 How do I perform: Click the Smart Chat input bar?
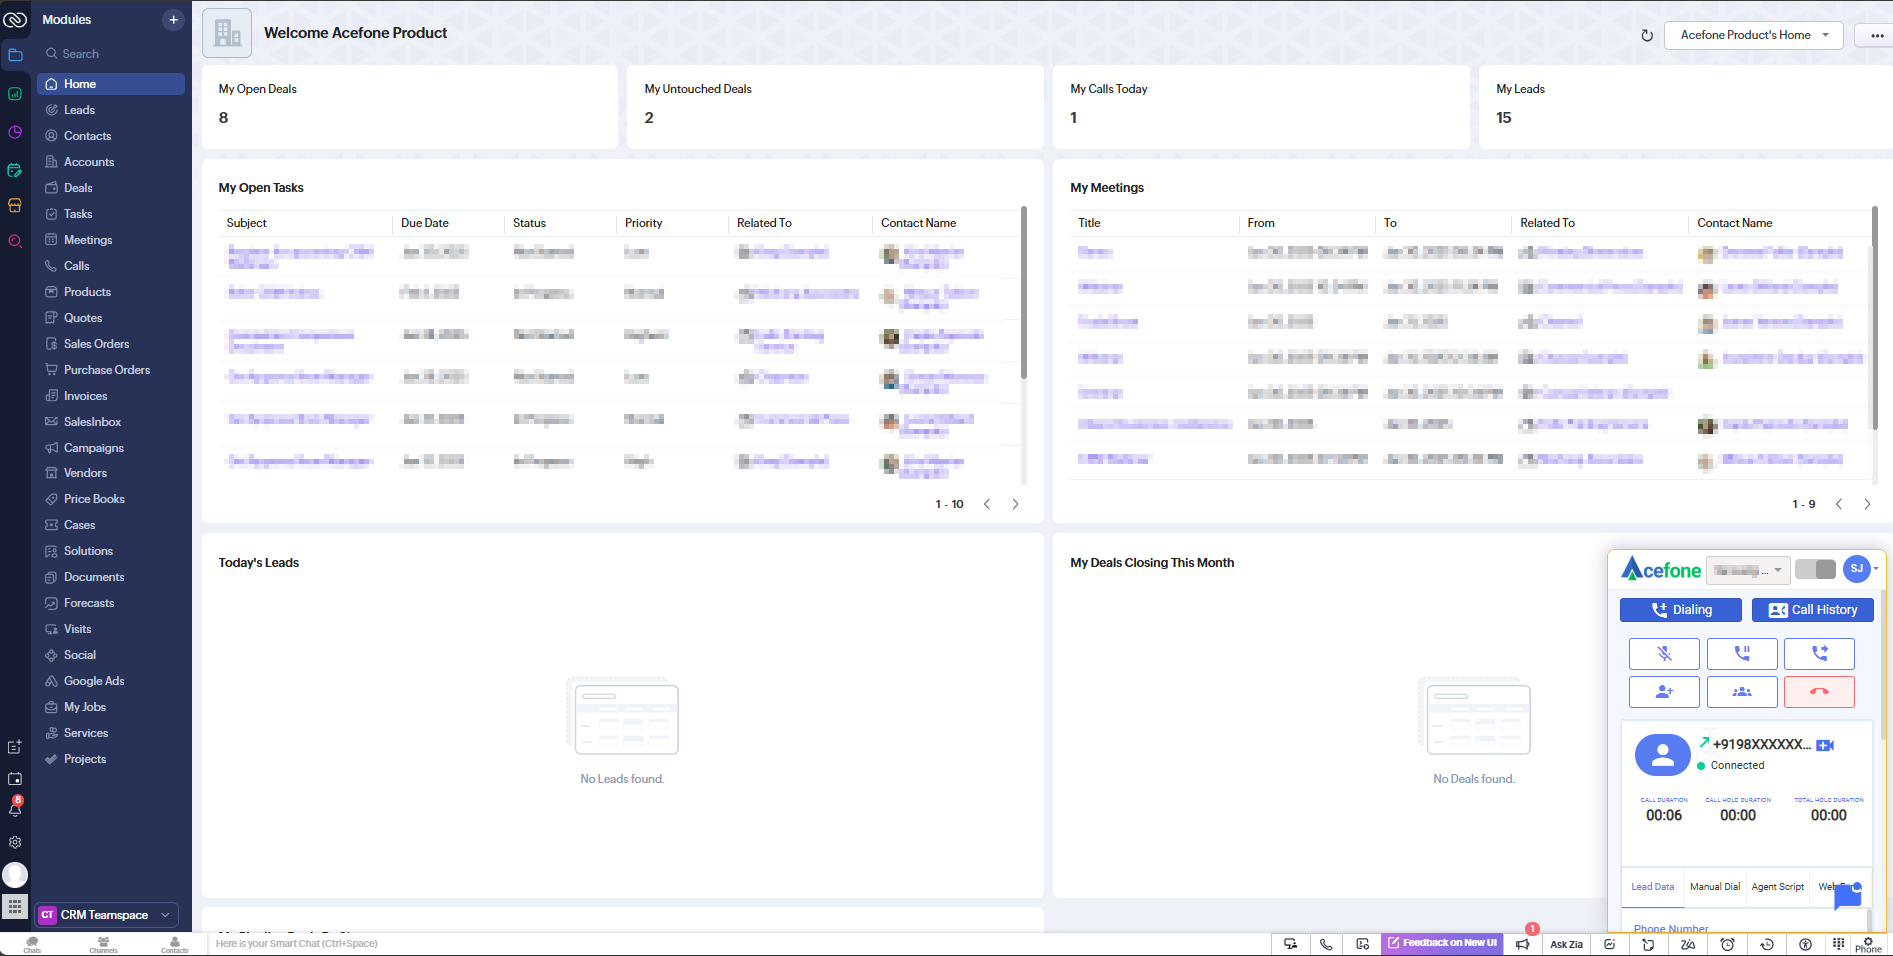pyautogui.click(x=738, y=944)
